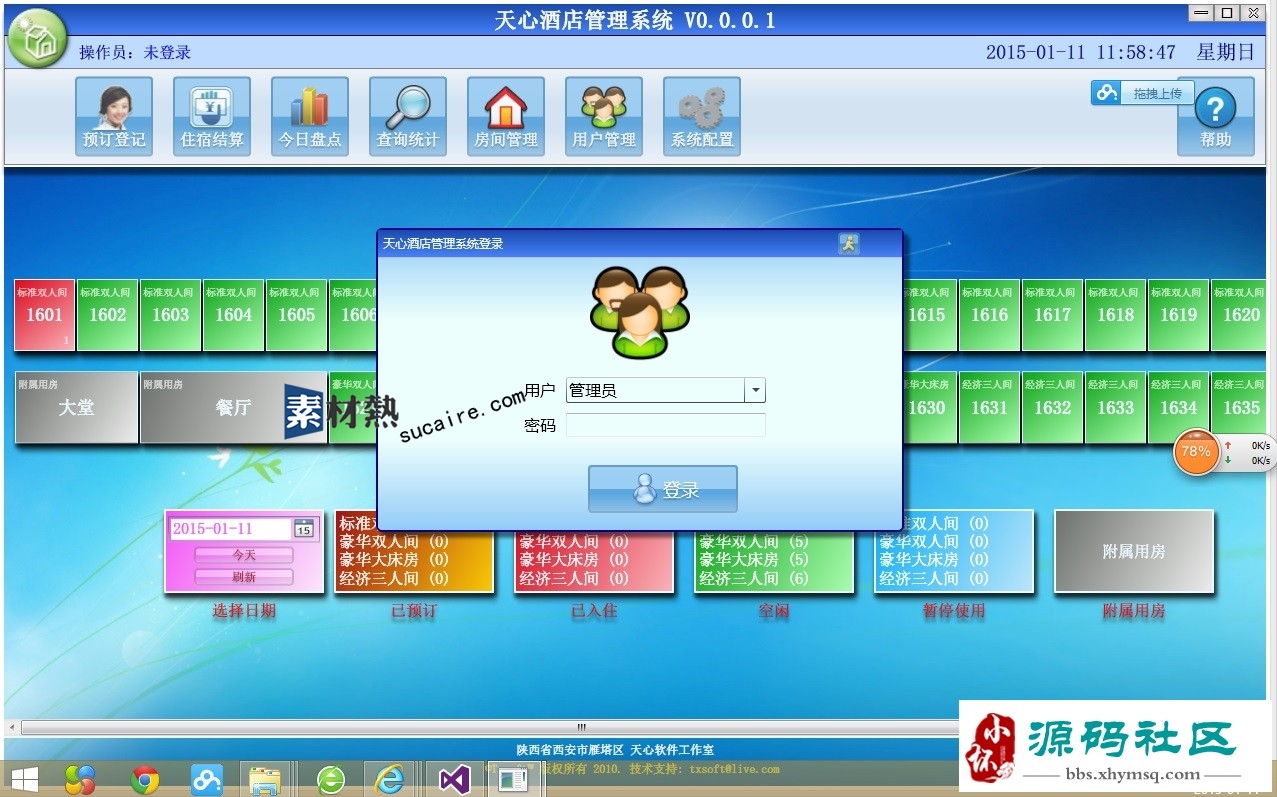Click the running man icon in login title bar
This screenshot has width=1277, height=797.
tap(849, 243)
